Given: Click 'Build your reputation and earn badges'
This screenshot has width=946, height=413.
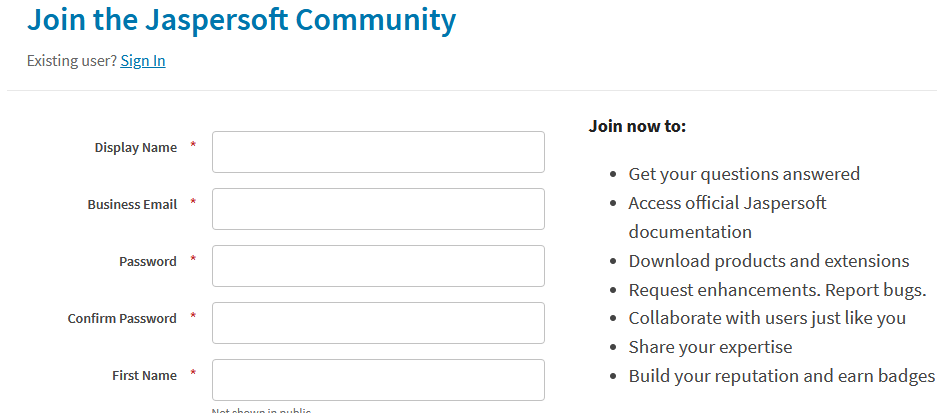Looking at the screenshot, I should 781,376.
